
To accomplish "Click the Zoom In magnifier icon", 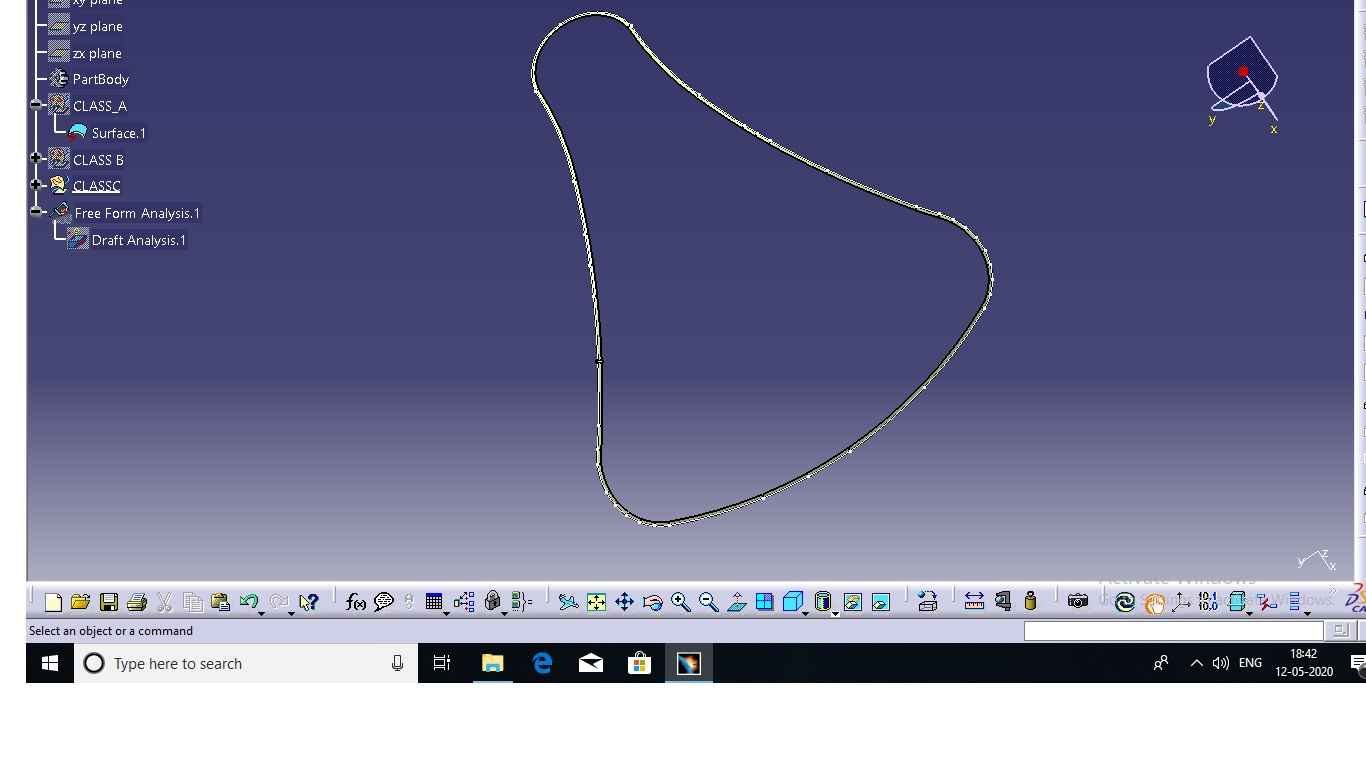I will pos(681,602).
